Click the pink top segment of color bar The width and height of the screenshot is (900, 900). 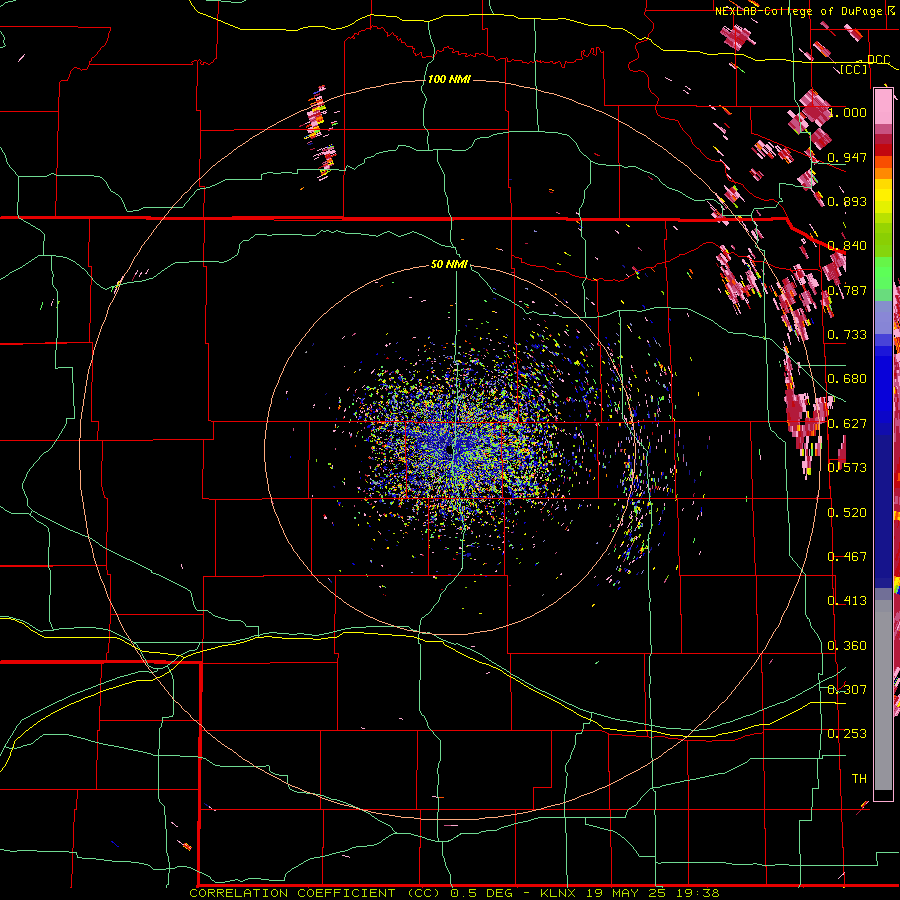(x=883, y=106)
